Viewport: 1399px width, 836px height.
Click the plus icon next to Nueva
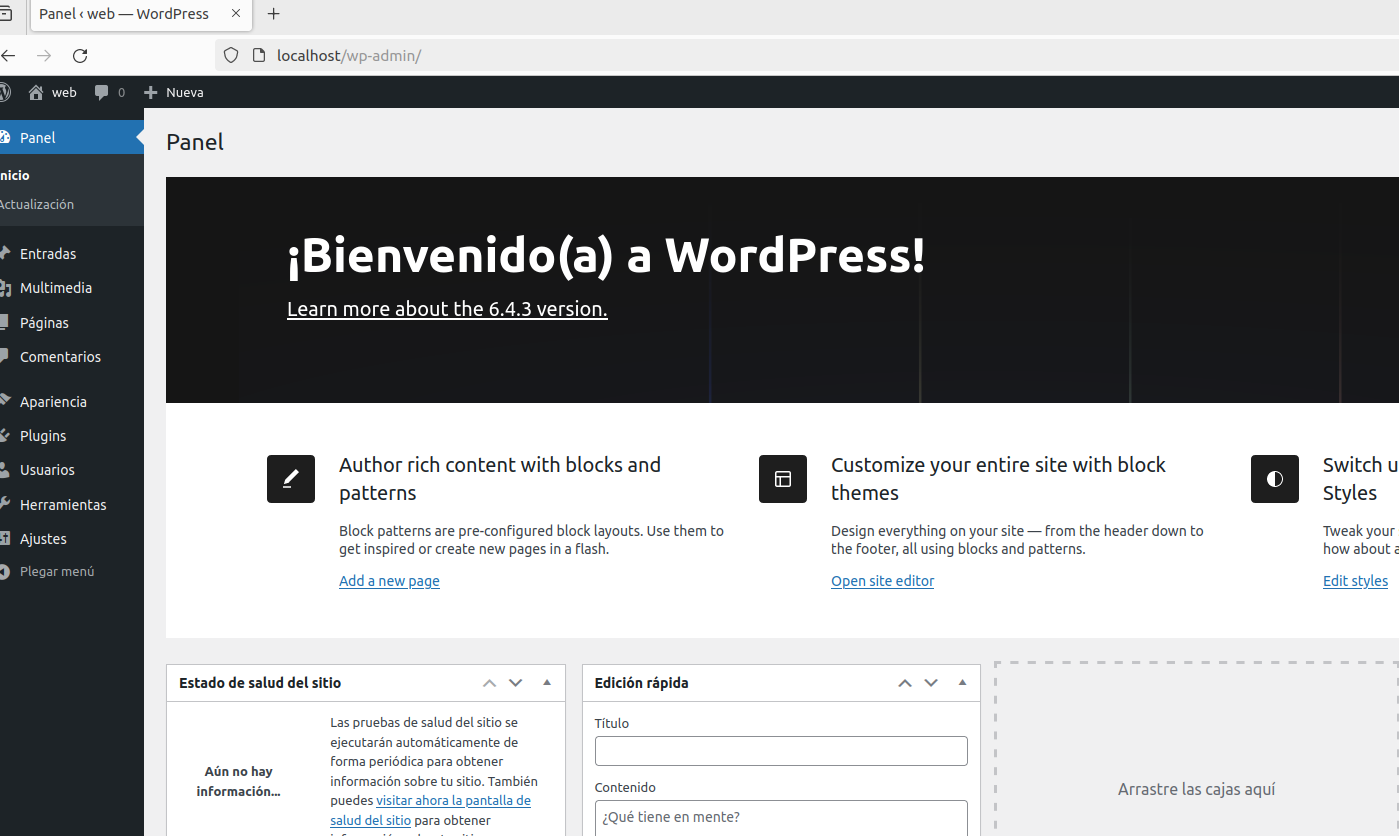pyautogui.click(x=151, y=92)
